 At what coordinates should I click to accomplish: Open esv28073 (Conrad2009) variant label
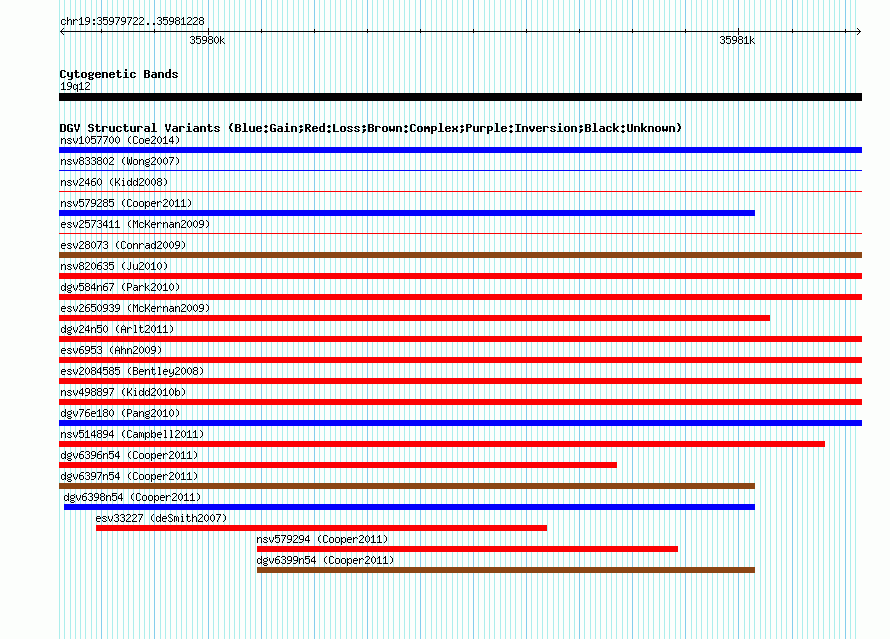click(x=123, y=245)
